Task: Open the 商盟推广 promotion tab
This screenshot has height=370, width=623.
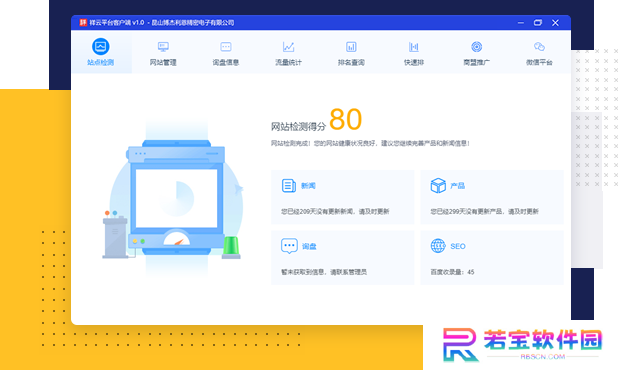Action: [476, 52]
